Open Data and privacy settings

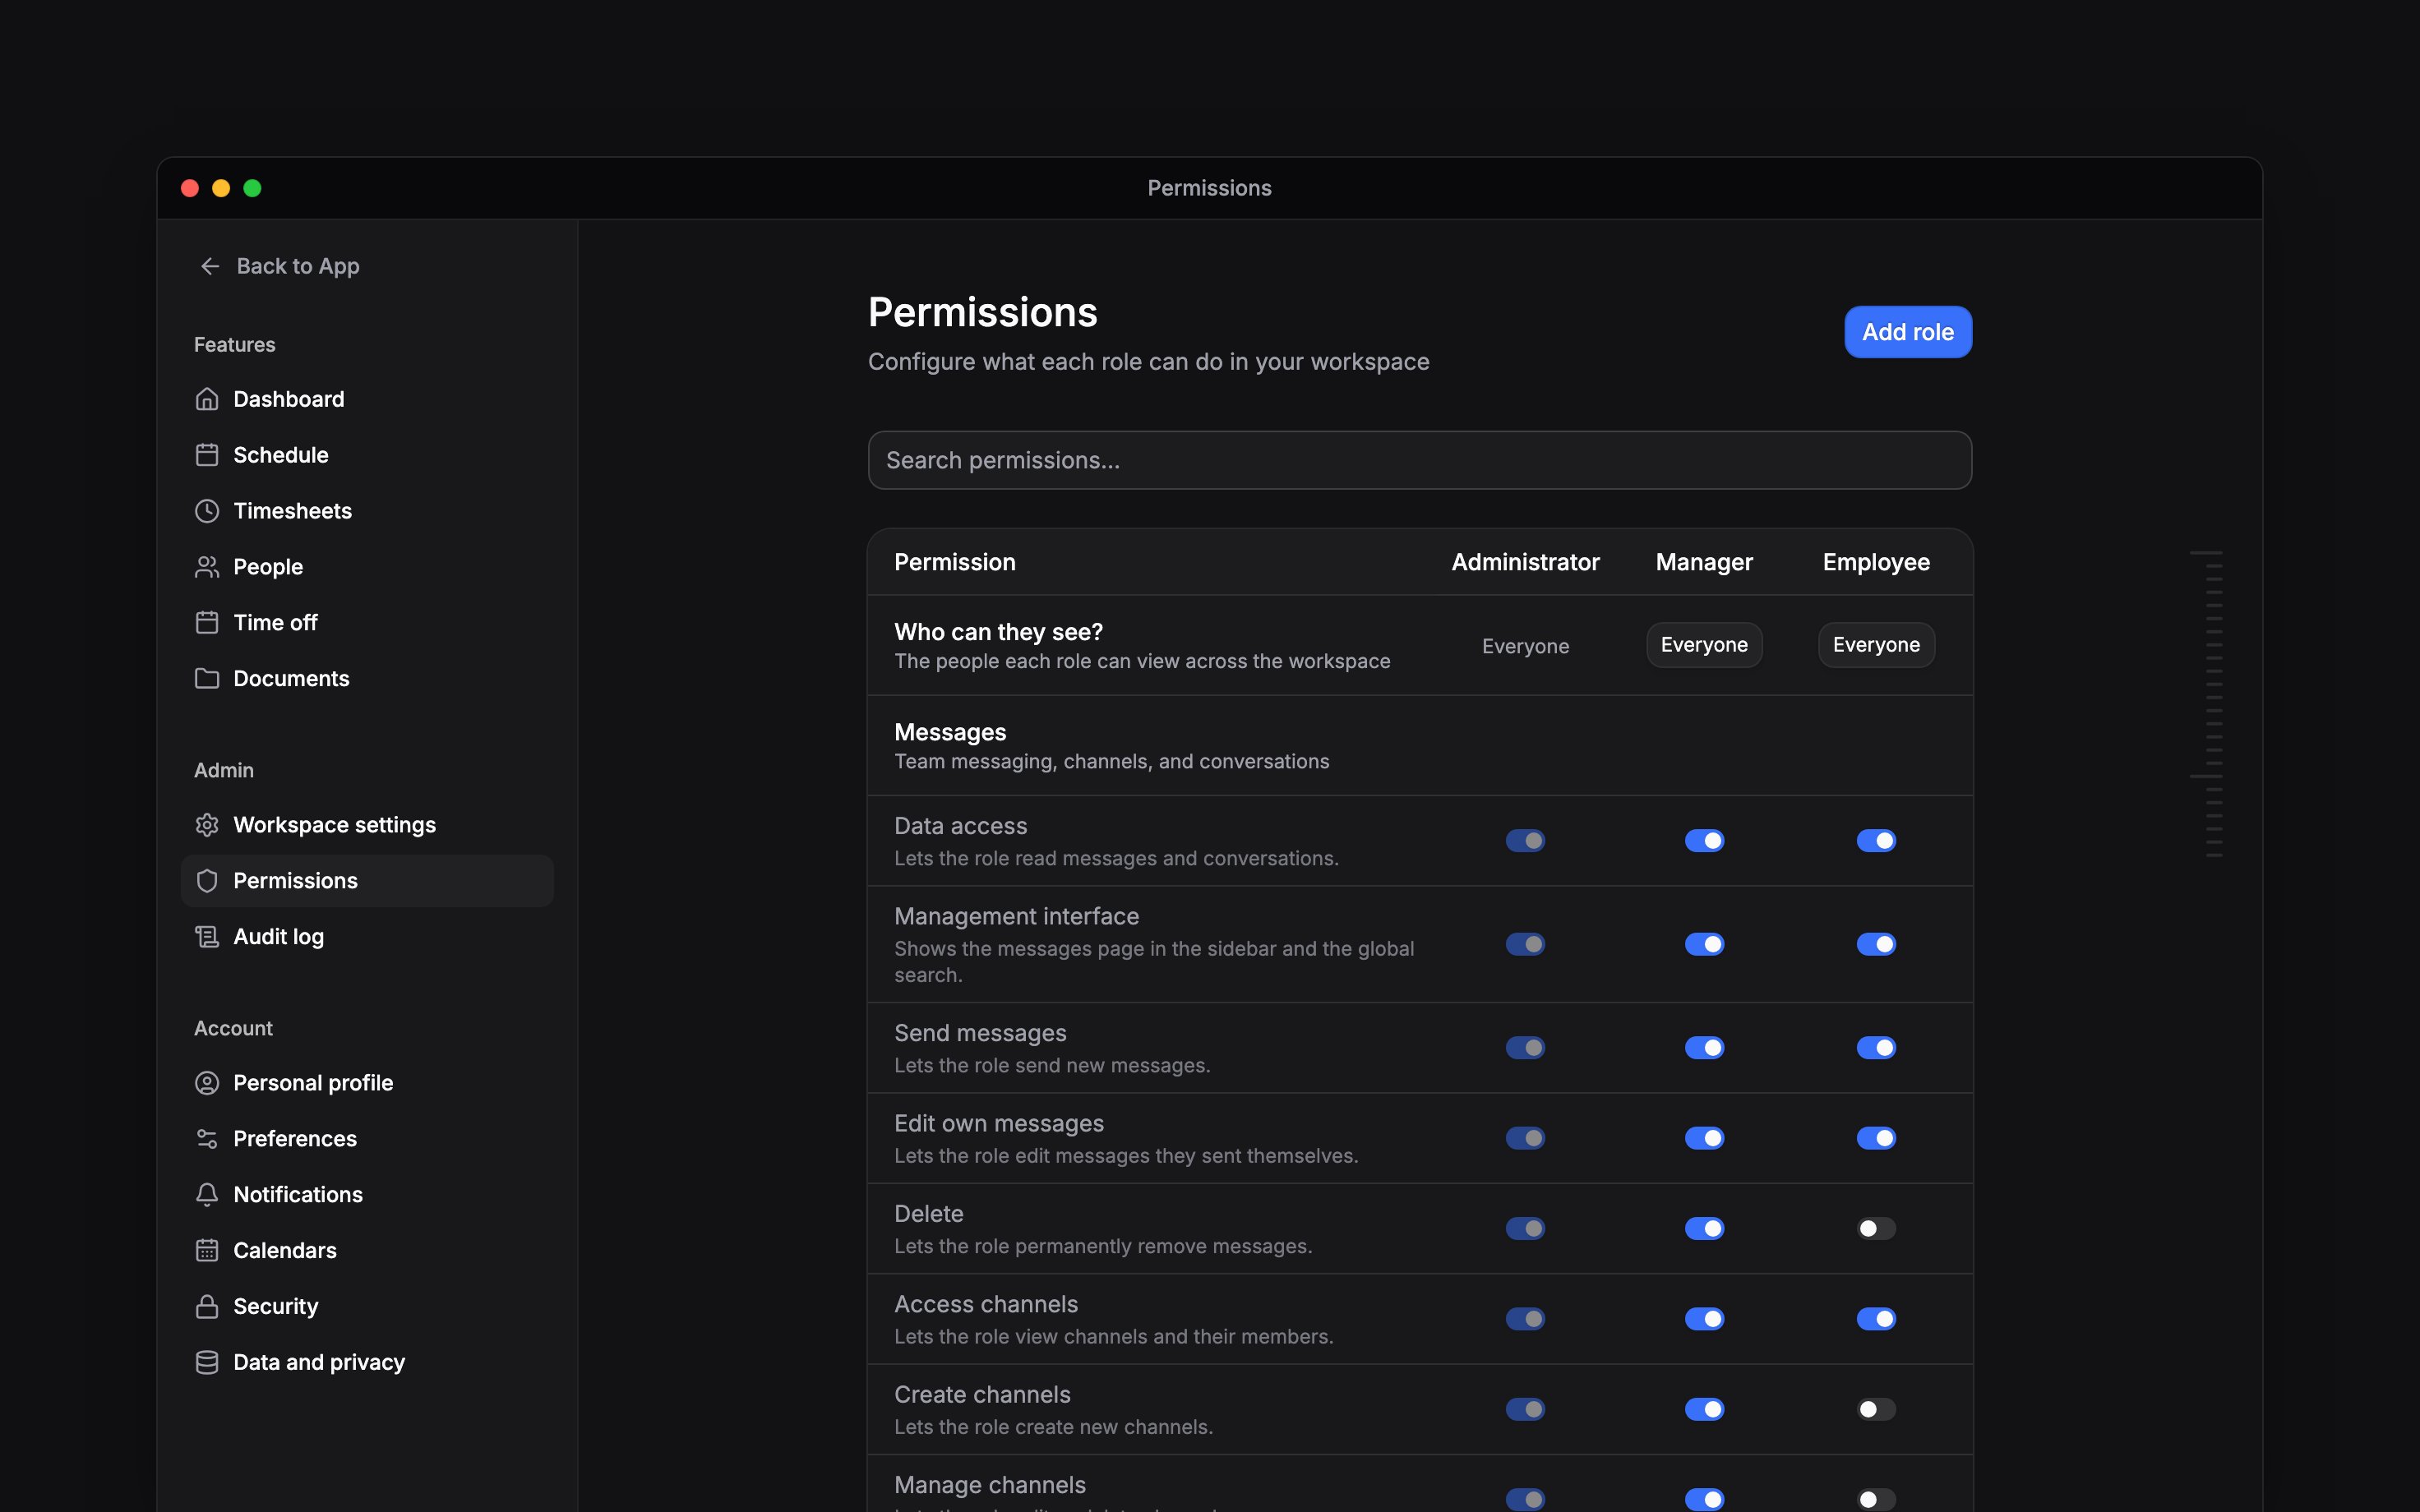[x=367, y=1363]
